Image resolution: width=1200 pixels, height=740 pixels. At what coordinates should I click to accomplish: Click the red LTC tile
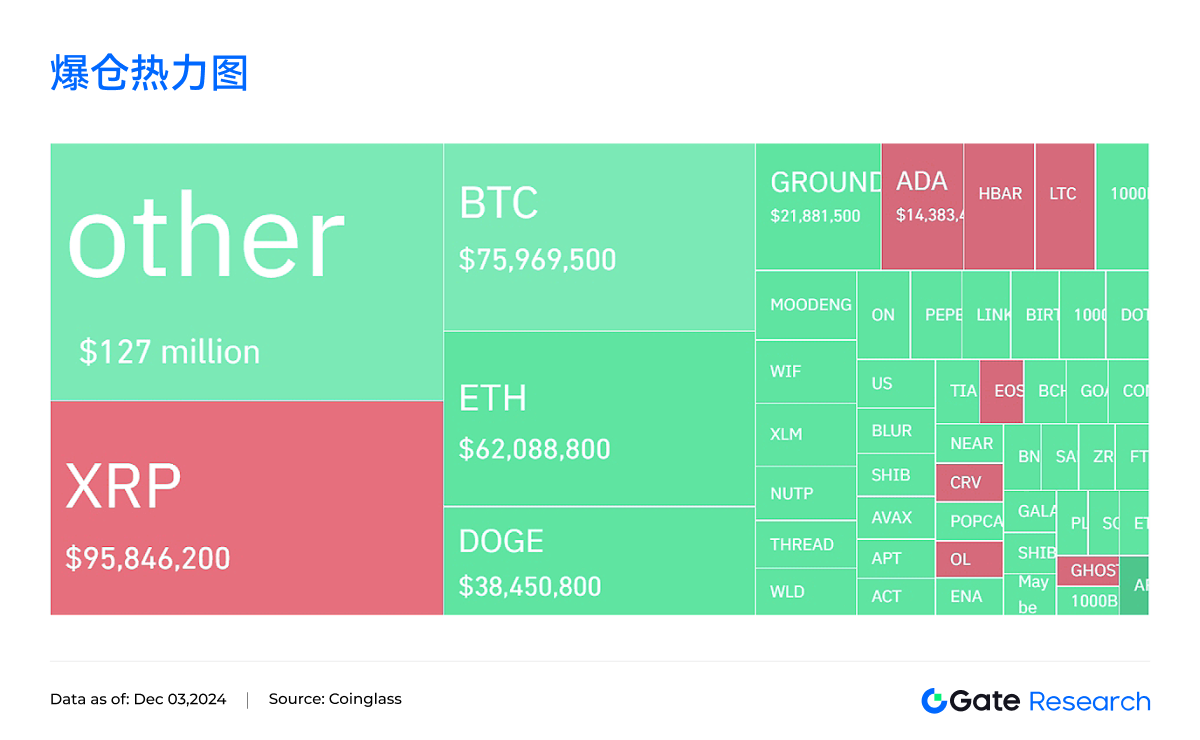click(x=1064, y=206)
